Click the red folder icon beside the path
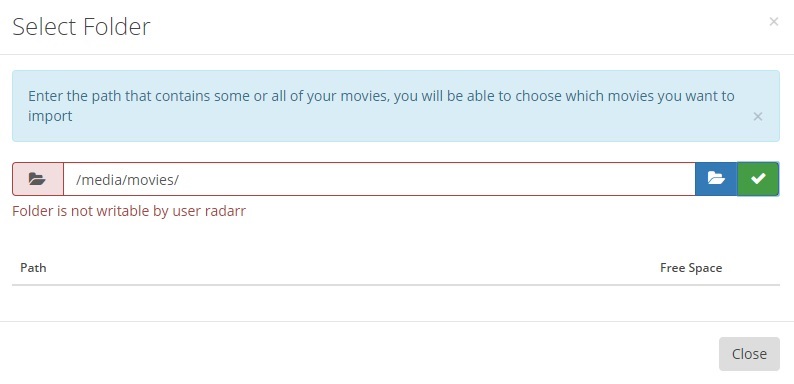794x384 pixels. [38, 179]
